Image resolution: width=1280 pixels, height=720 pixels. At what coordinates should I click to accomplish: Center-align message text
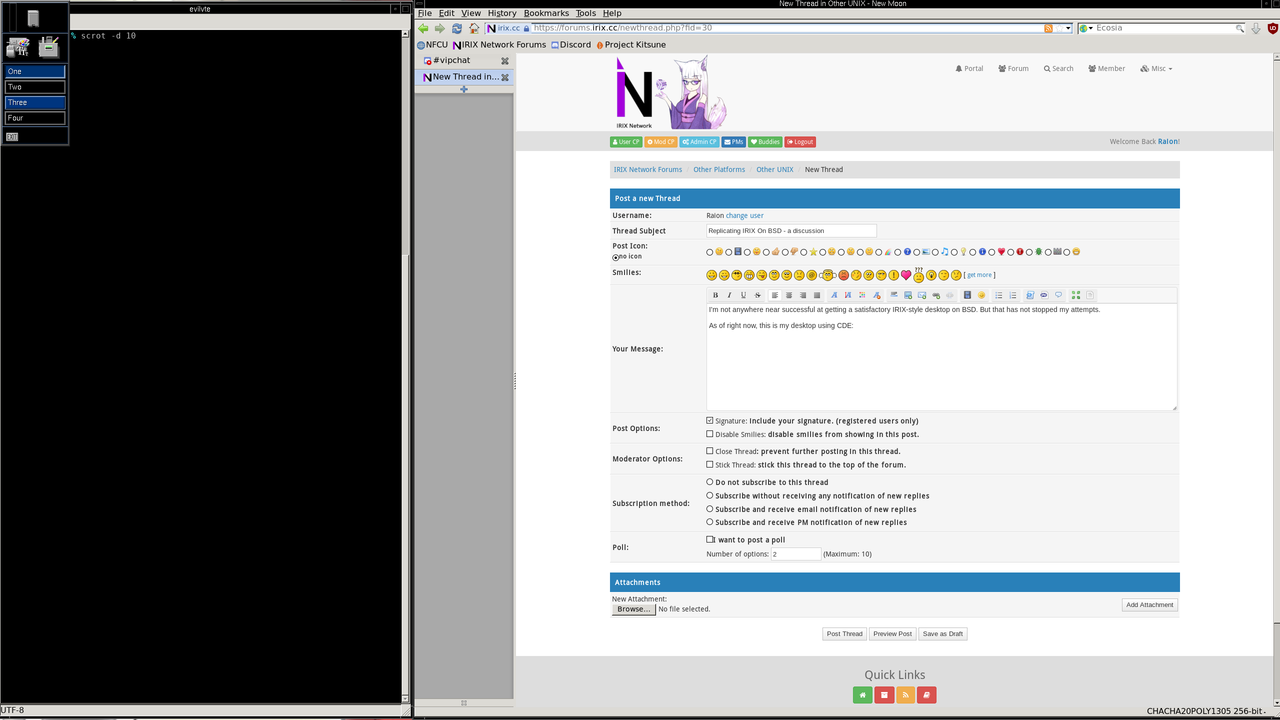point(789,295)
